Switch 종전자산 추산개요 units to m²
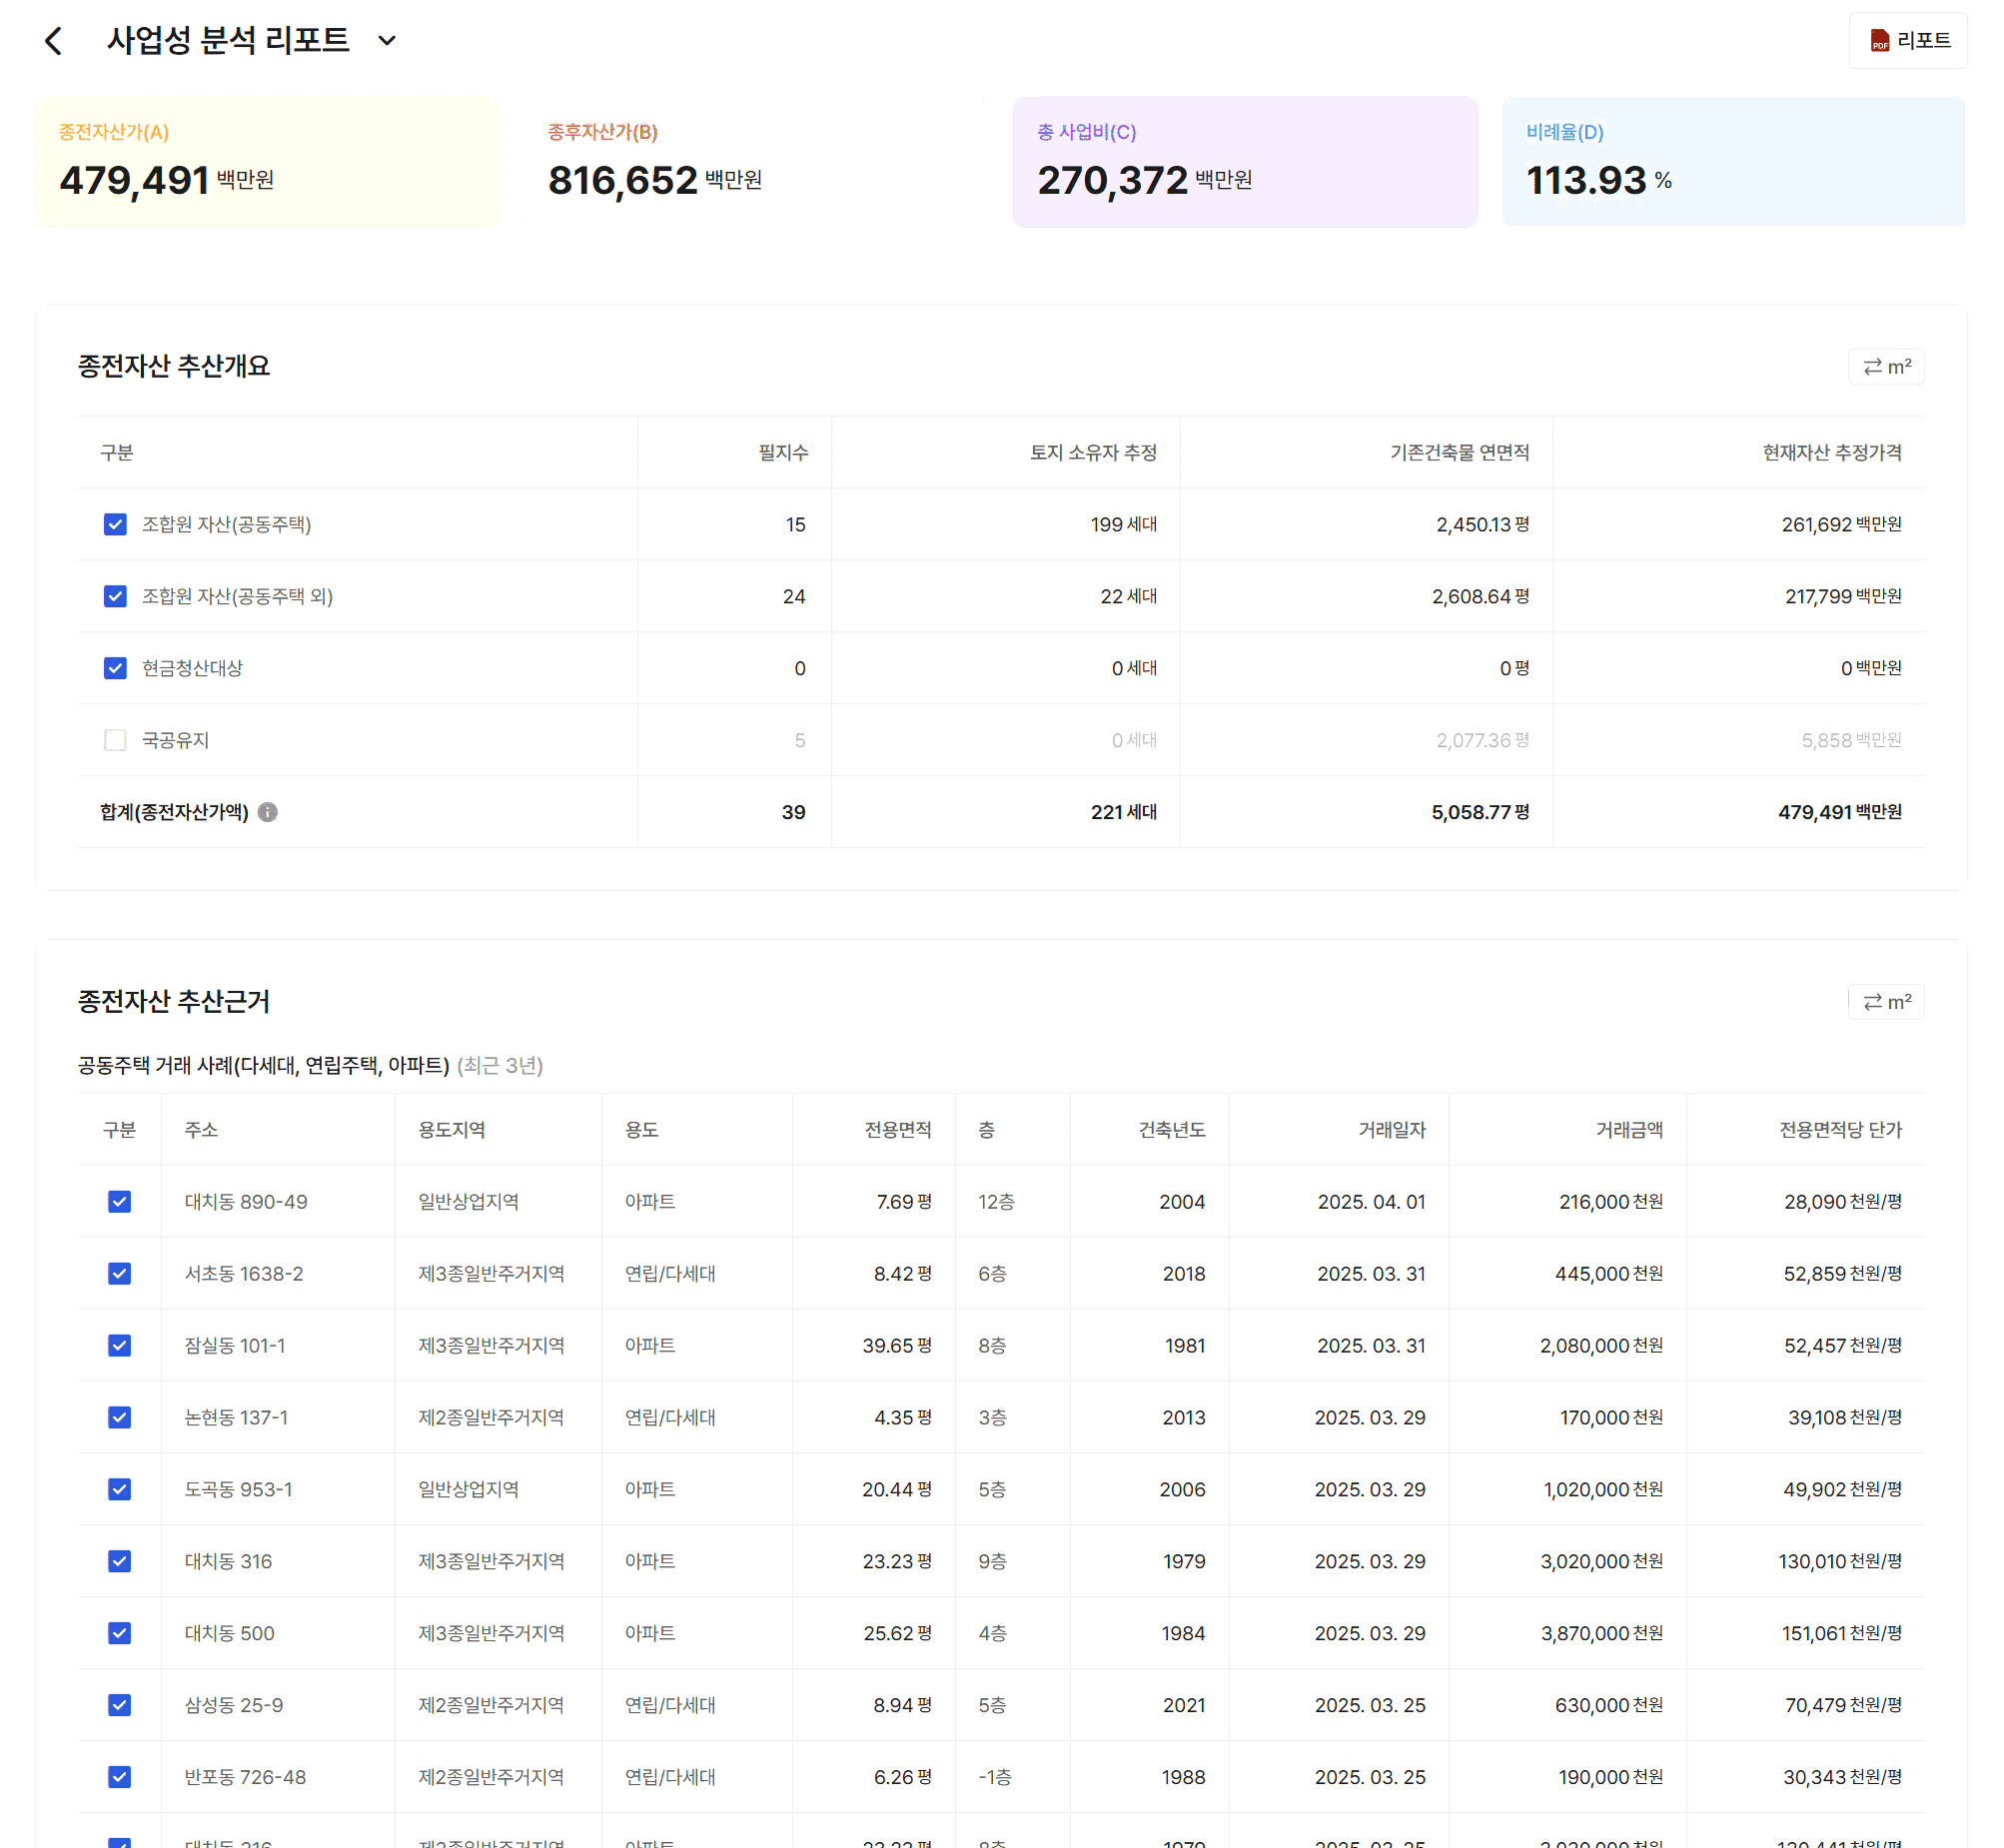This screenshot has width=2004, height=1848. coord(1885,367)
